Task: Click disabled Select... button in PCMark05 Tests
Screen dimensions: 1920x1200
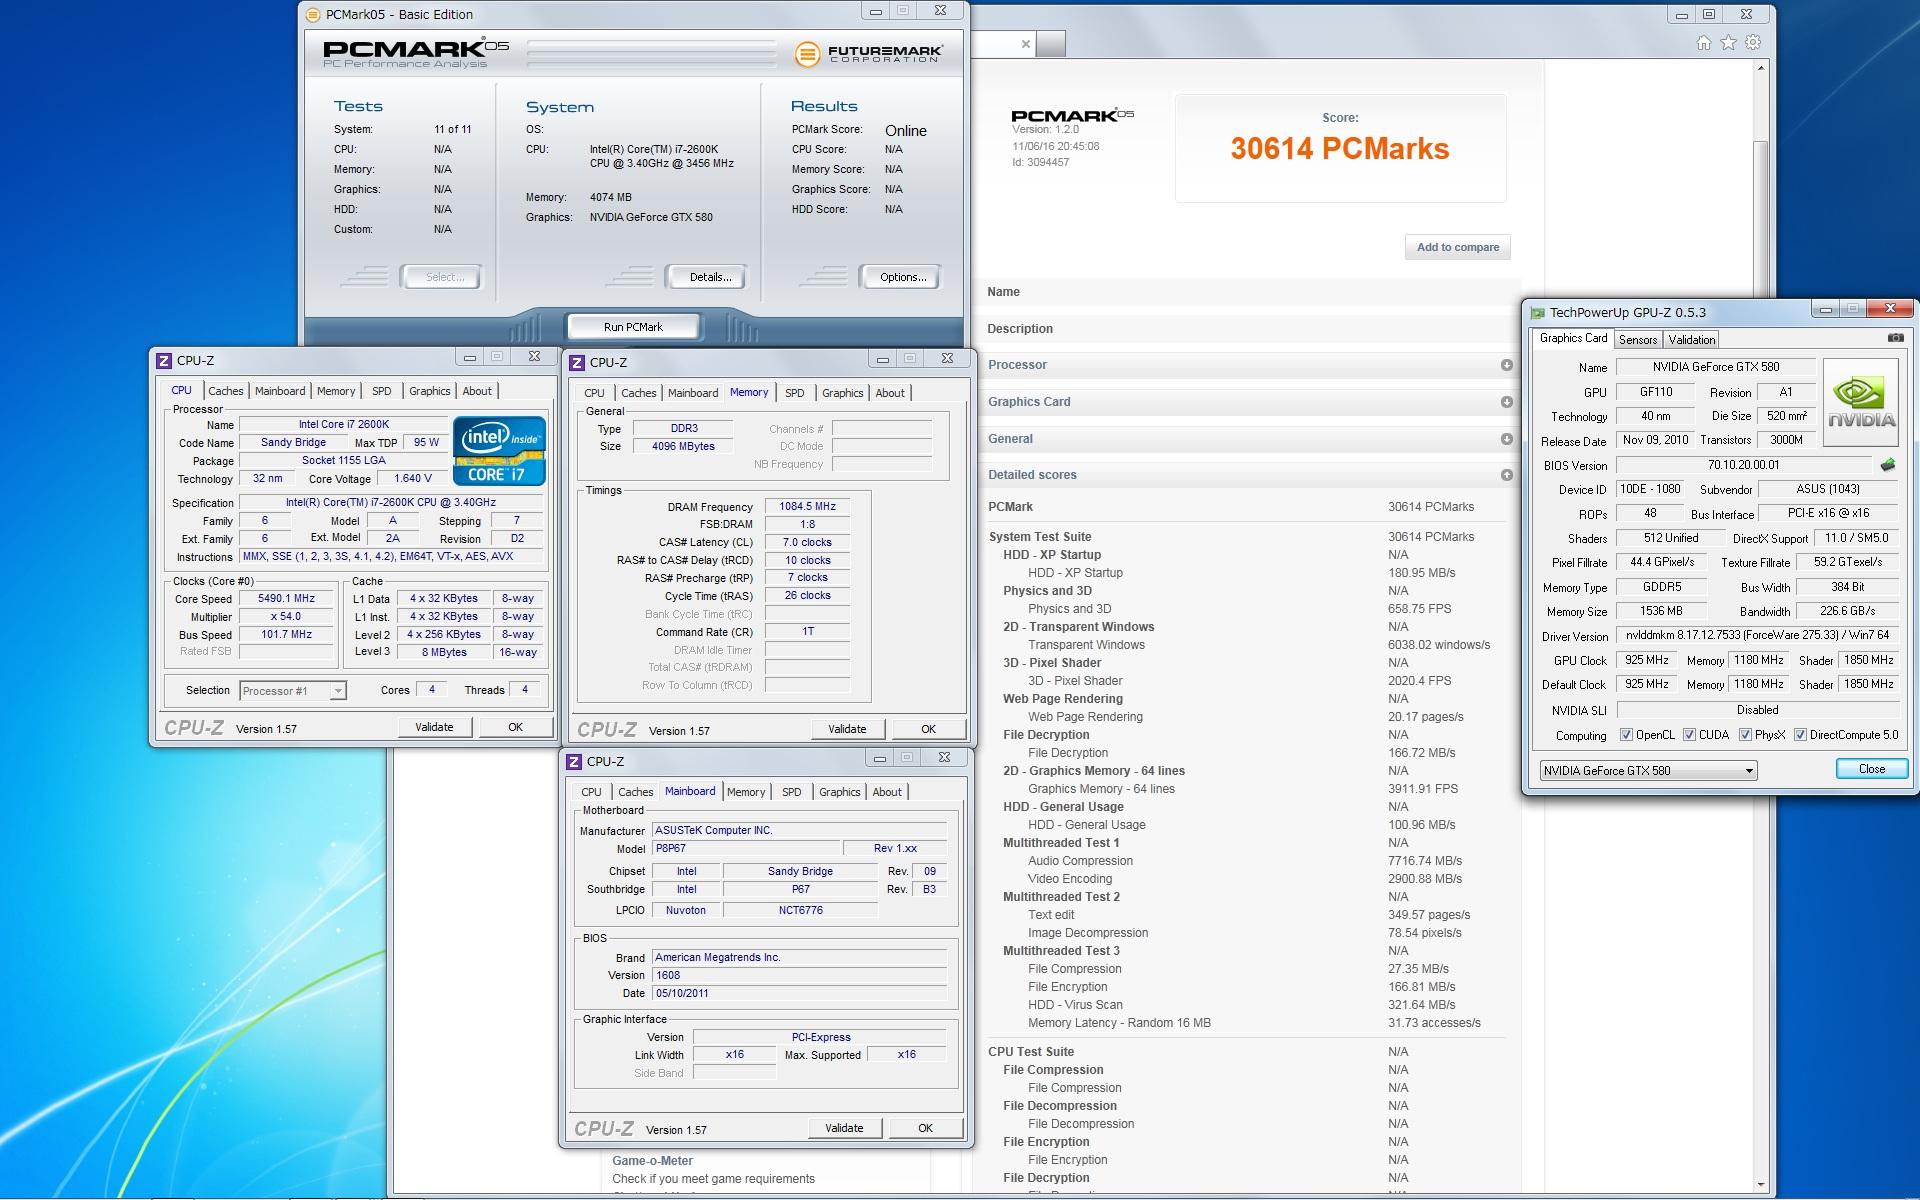Action: pos(441,277)
